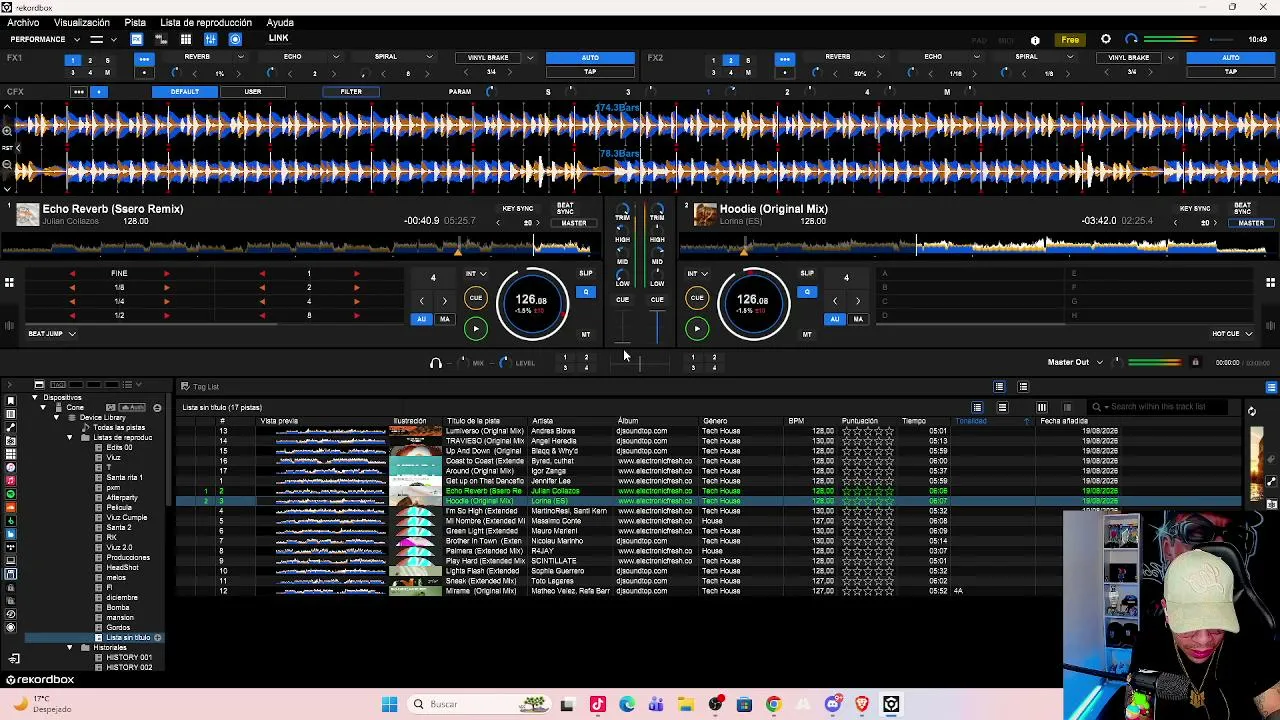Click the CFX DEFAULT button
The height and width of the screenshot is (720, 1280).
point(184,92)
